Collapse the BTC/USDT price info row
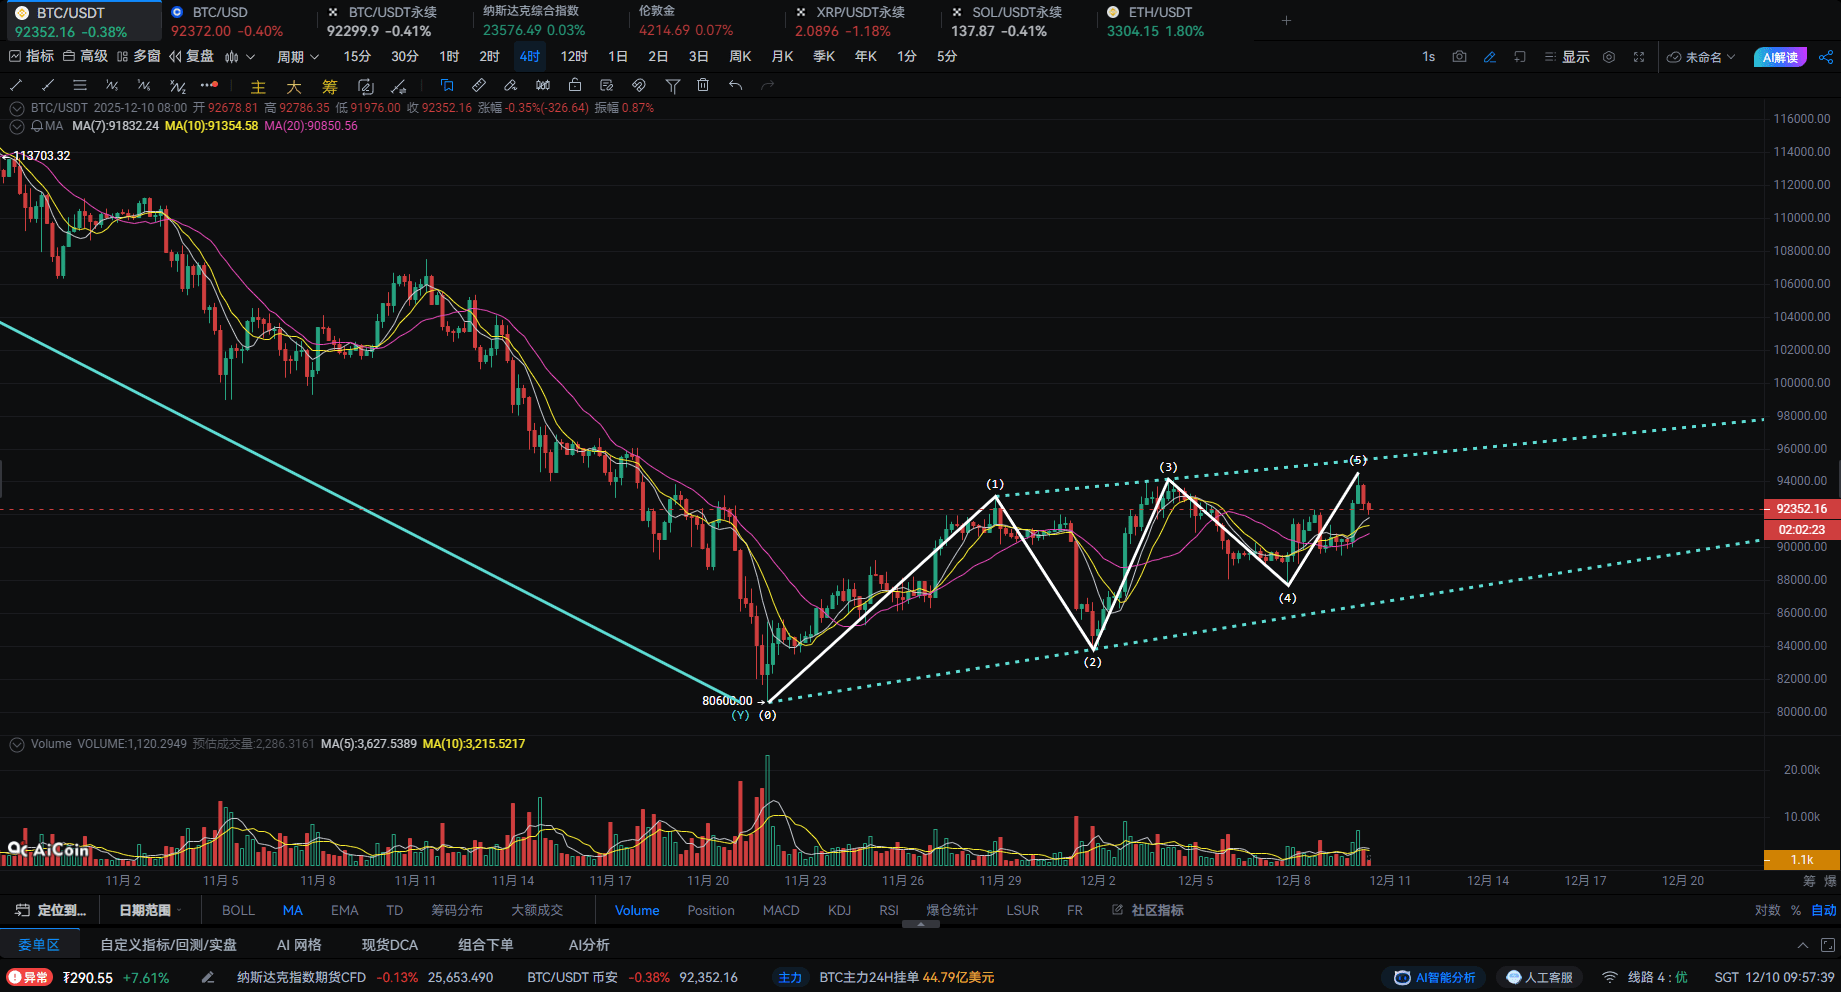 (x=17, y=108)
